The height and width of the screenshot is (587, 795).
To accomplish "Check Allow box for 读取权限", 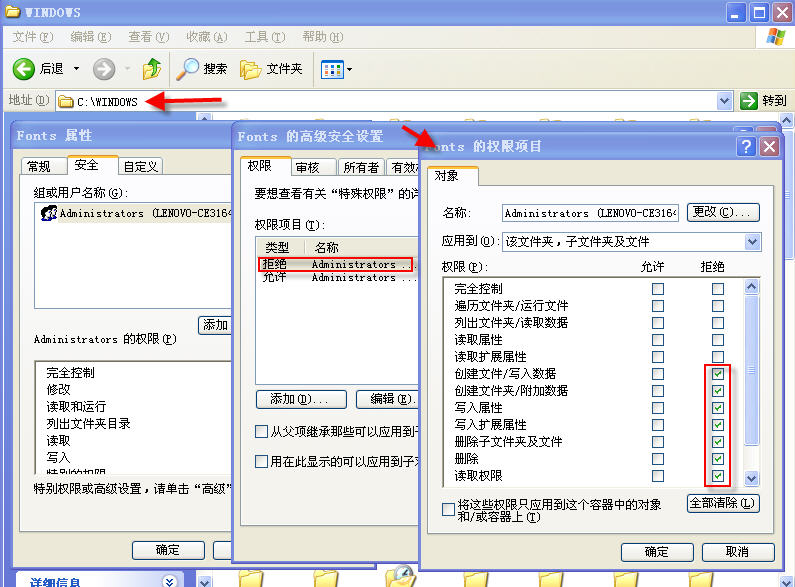I will [658, 476].
